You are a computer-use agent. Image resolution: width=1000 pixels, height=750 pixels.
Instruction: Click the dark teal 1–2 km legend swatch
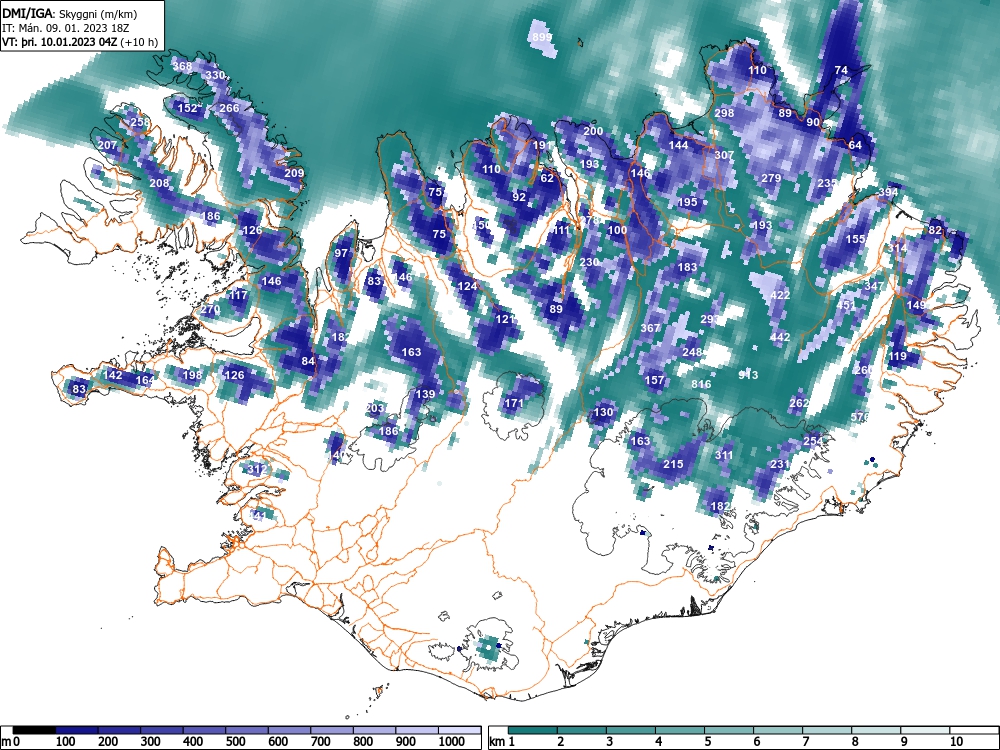coord(533,730)
